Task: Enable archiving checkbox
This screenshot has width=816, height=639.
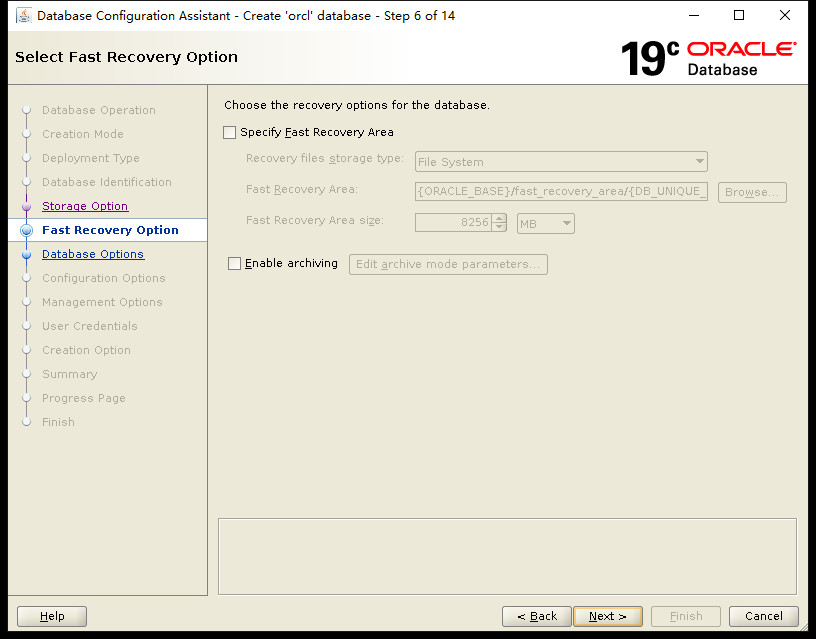Action: pyautogui.click(x=235, y=263)
